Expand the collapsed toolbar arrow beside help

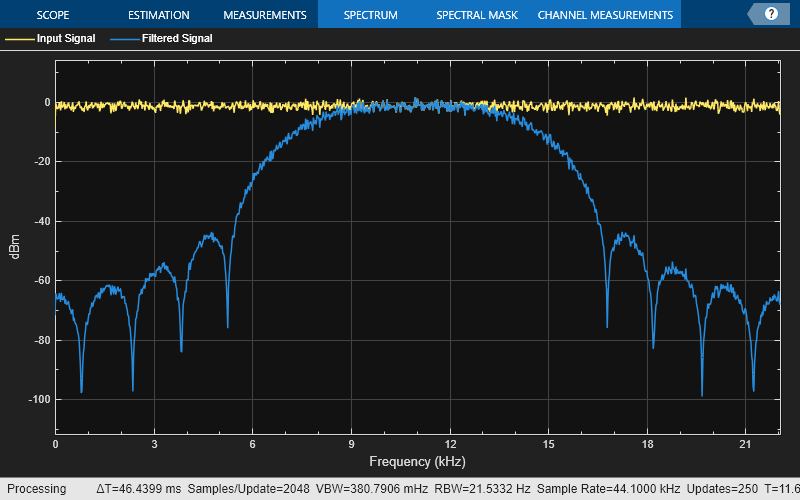click(753, 14)
